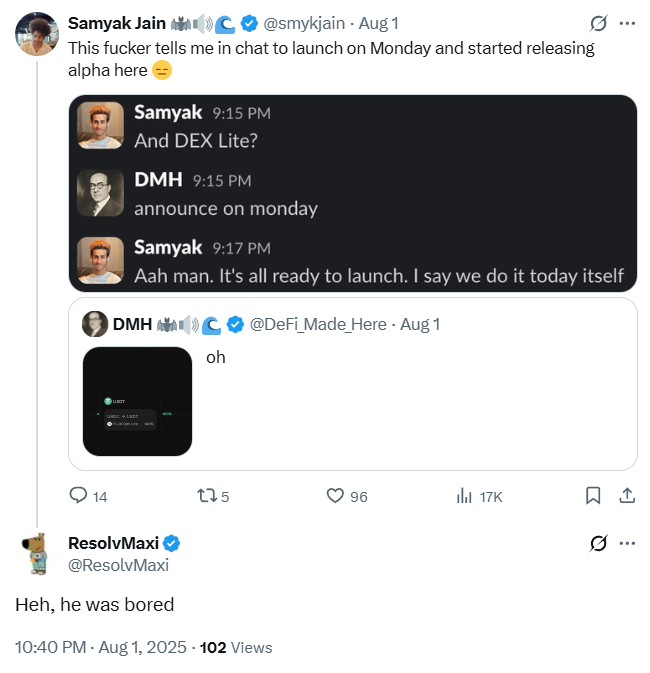Open Samyak Jain's profile picture

(x=36, y=34)
